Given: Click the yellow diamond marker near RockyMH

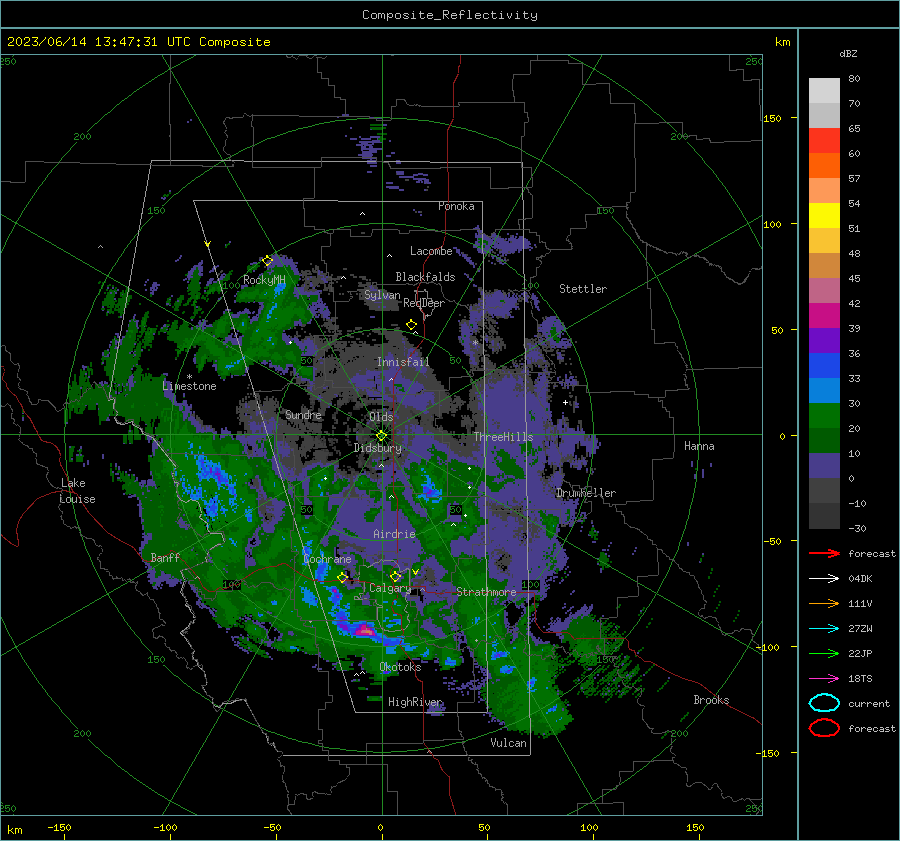Looking at the screenshot, I should click(267, 261).
